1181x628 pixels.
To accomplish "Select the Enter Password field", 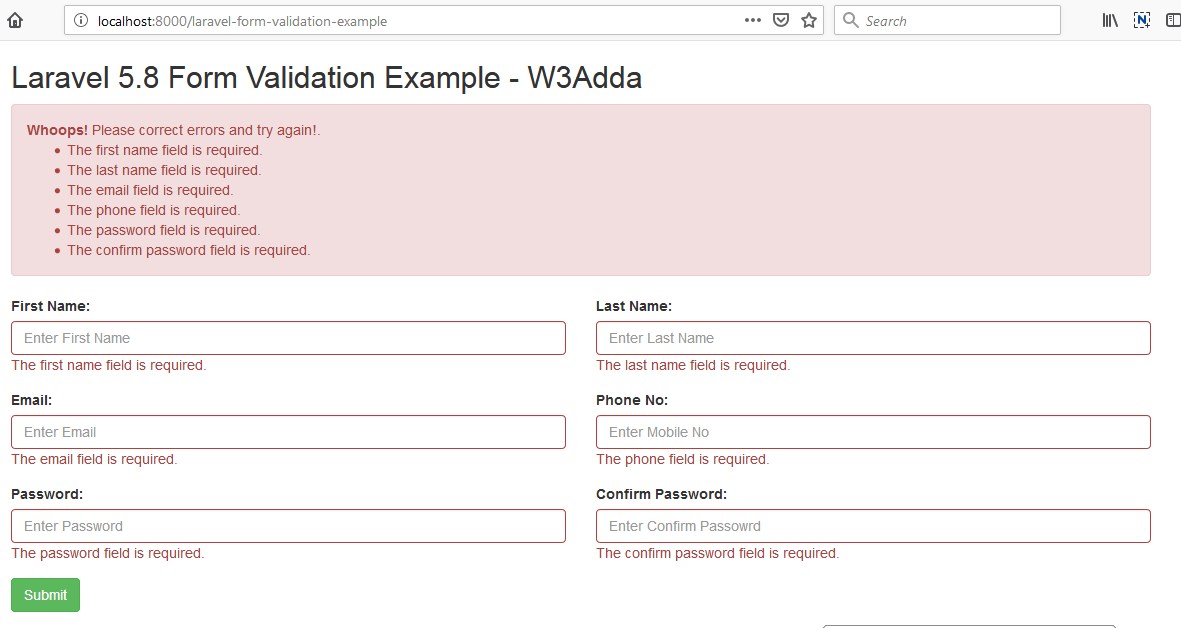I will (288, 525).
